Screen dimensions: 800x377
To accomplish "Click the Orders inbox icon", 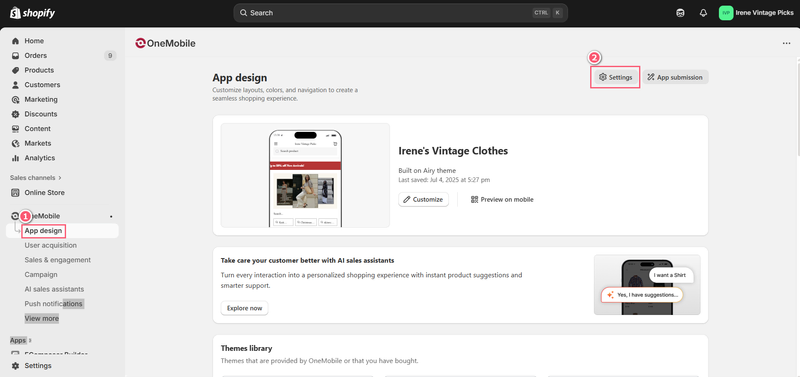I will click(x=15, y=56).
